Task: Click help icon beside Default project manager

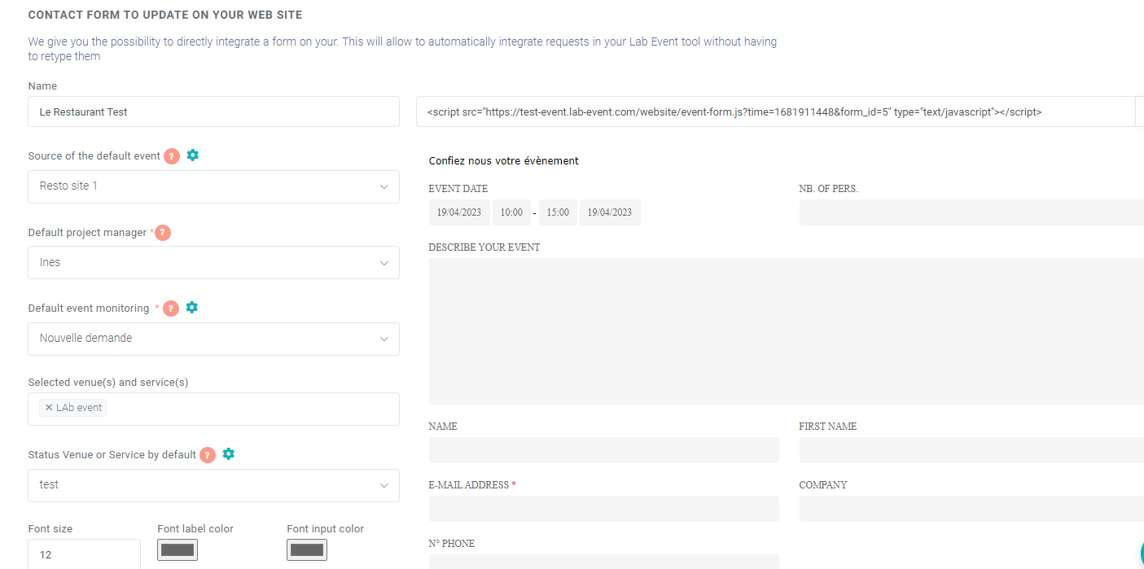Action: [163, 233]
